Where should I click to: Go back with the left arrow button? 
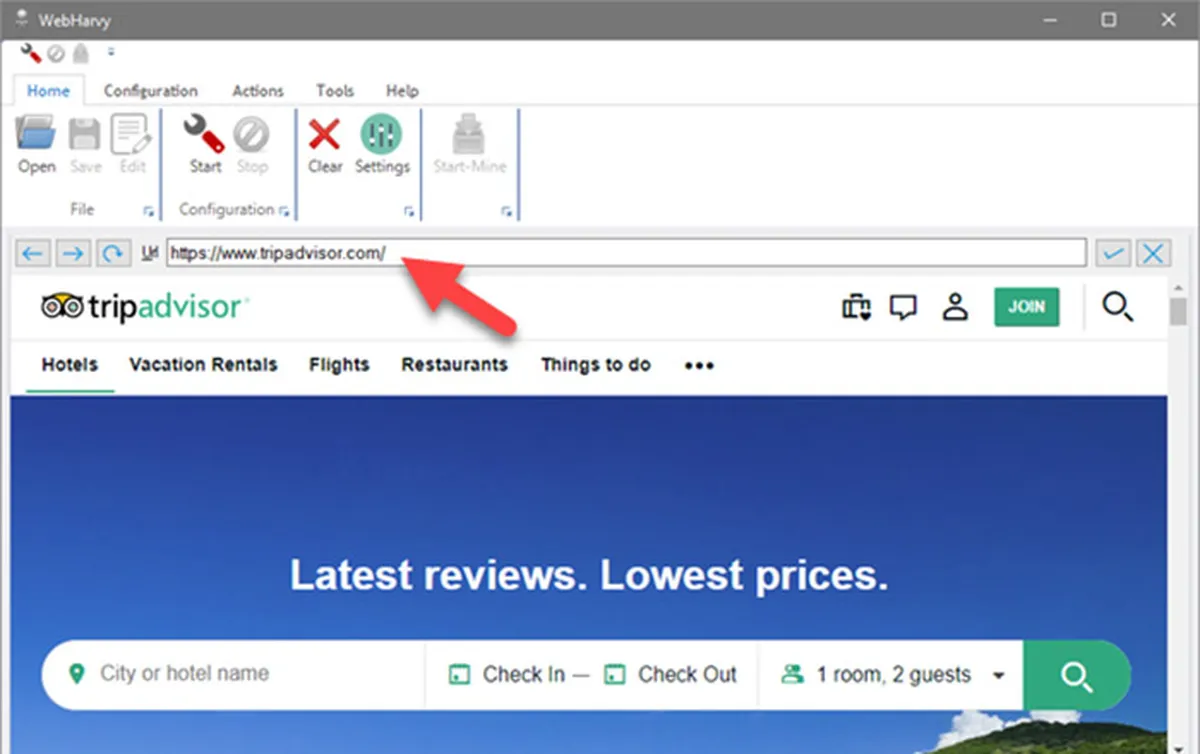32,253
